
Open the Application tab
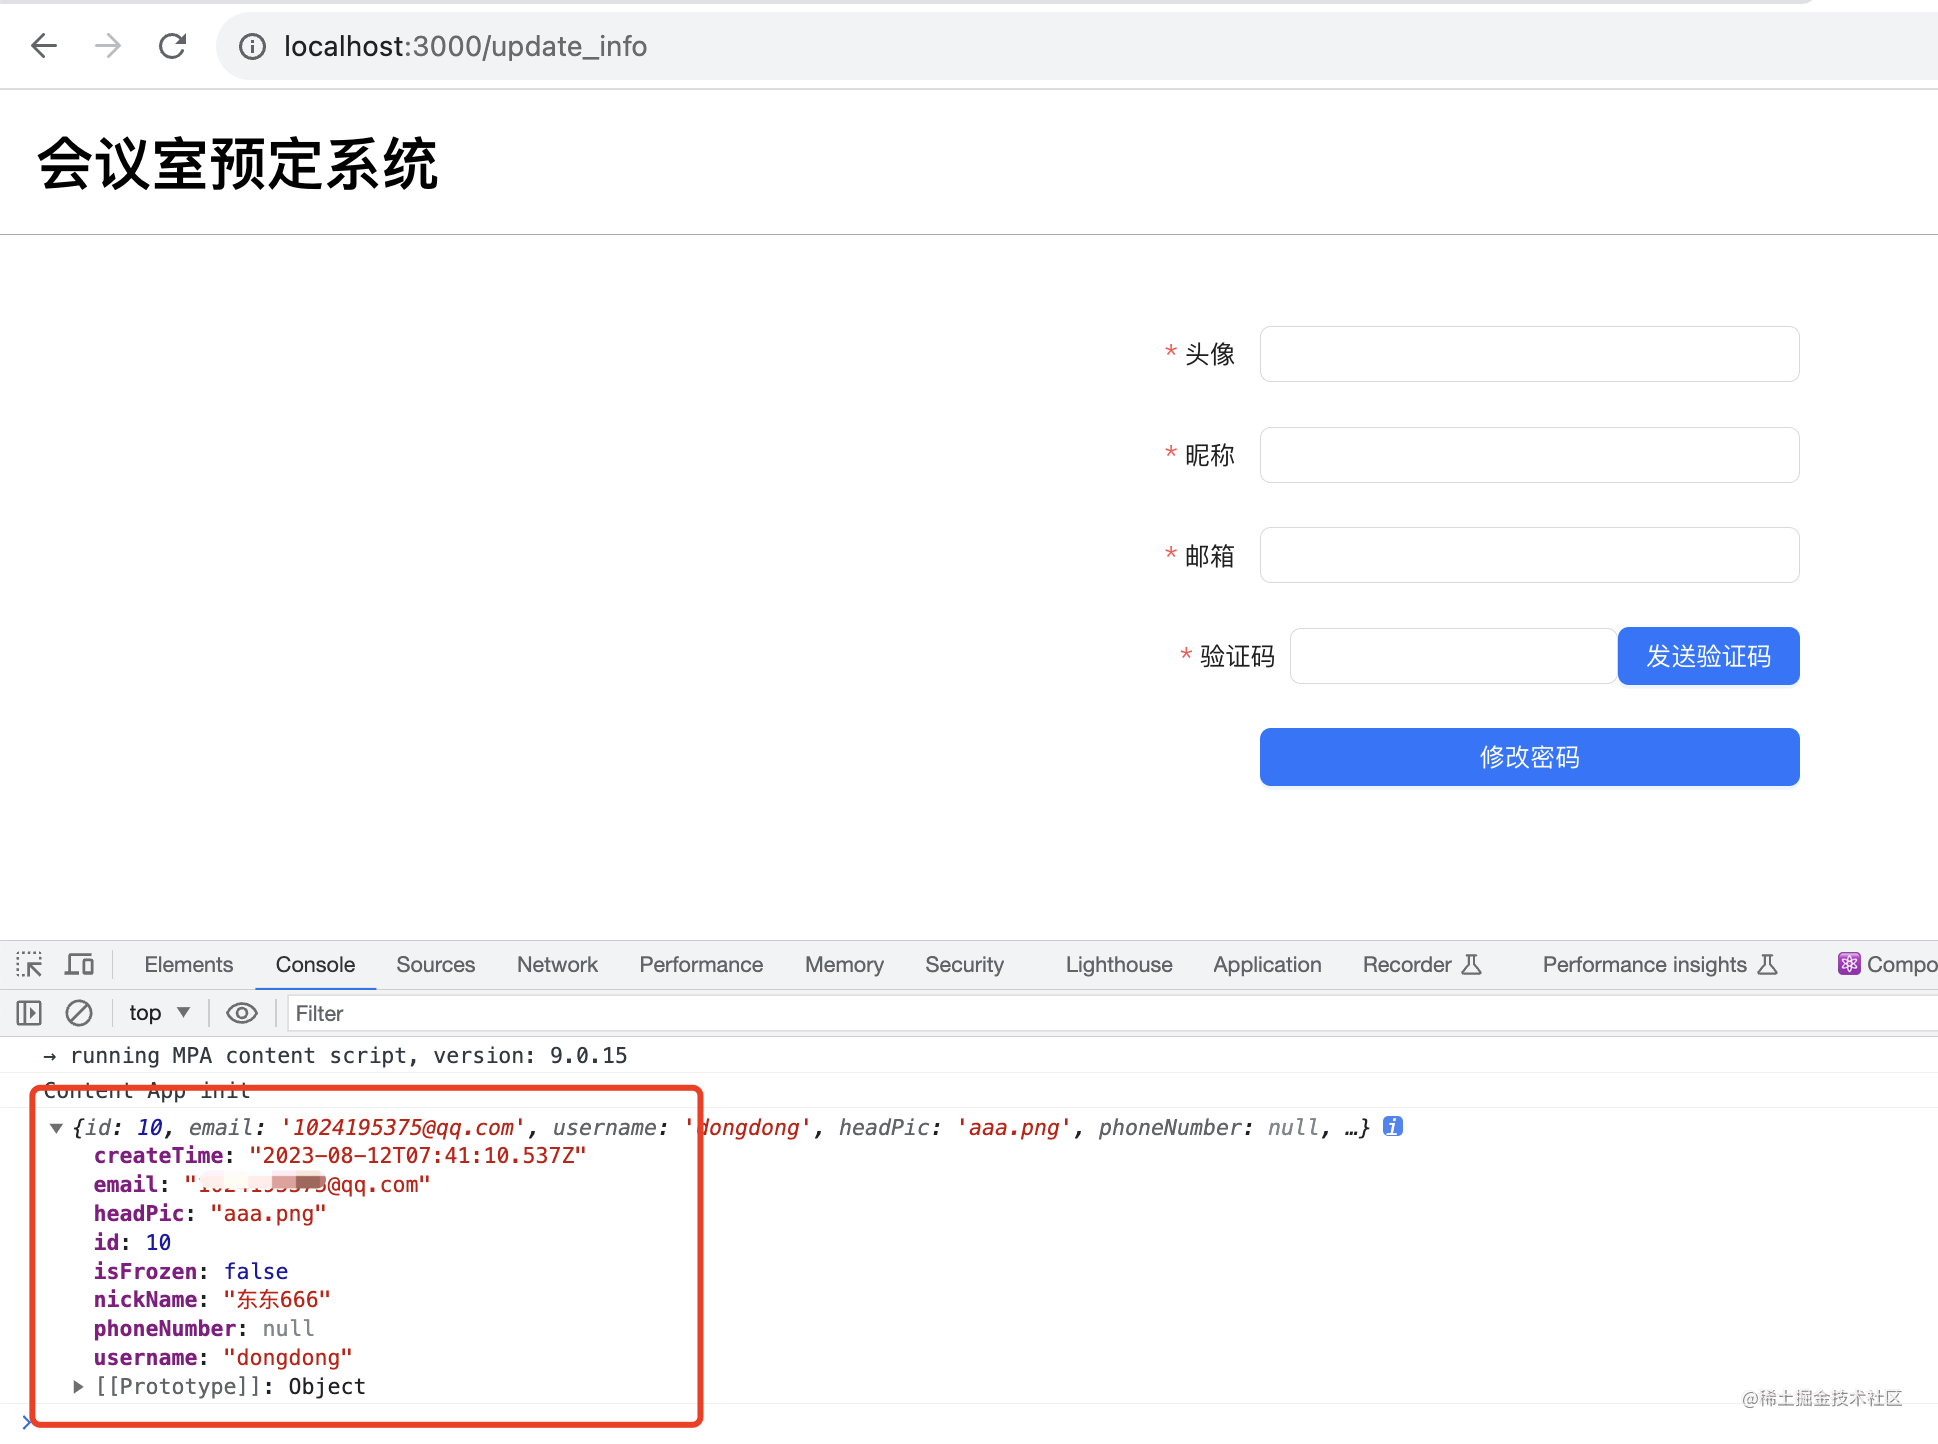tap(1267, 964)
